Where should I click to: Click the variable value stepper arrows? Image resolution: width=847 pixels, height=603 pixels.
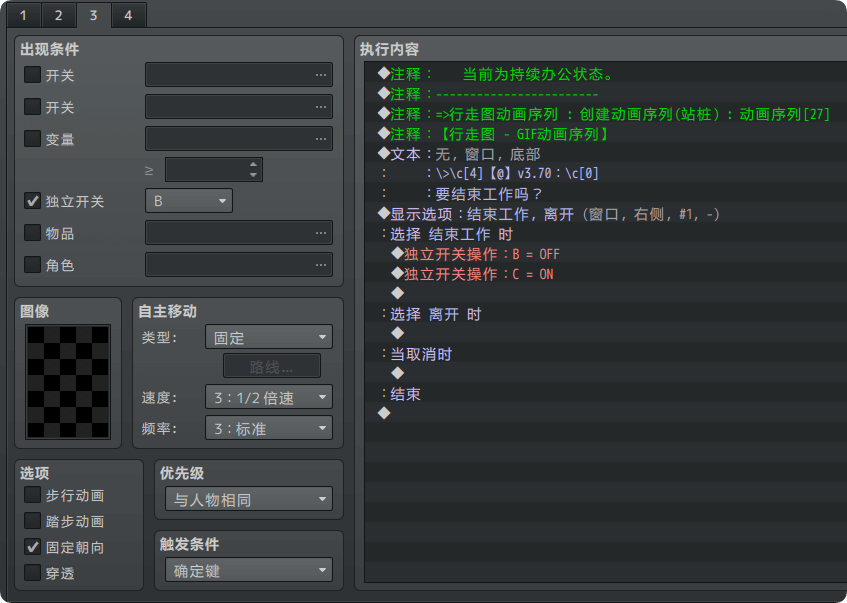tap(254, 170)
